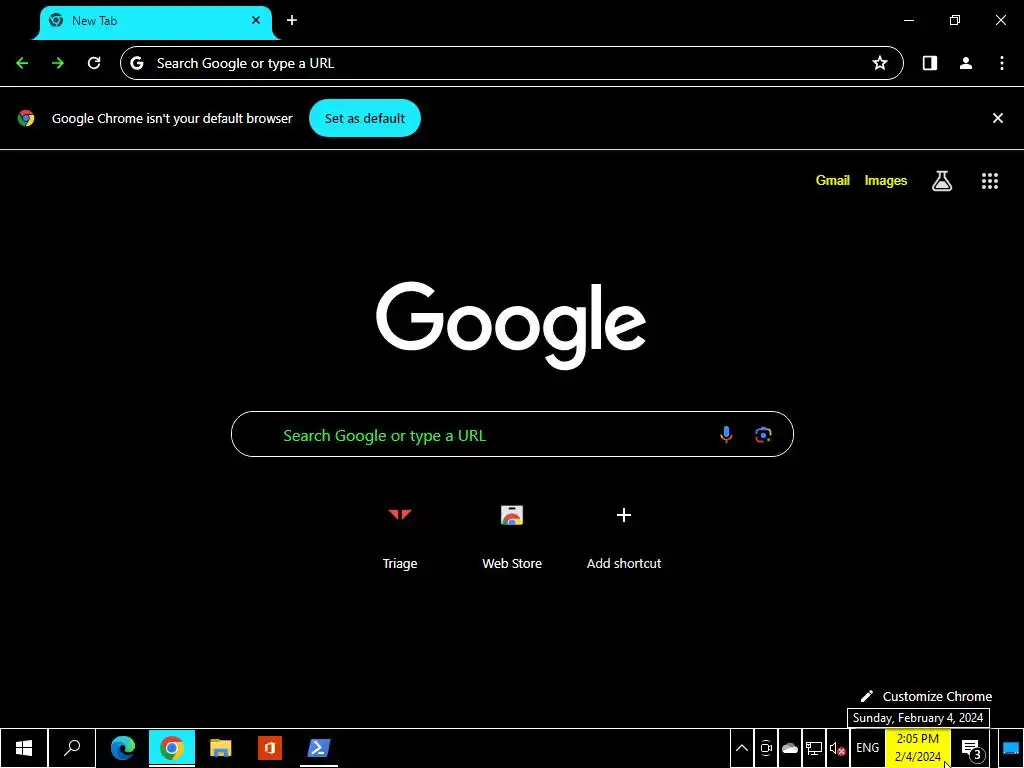
Task: Add a new shortcut
Action: tap(624, 537)
